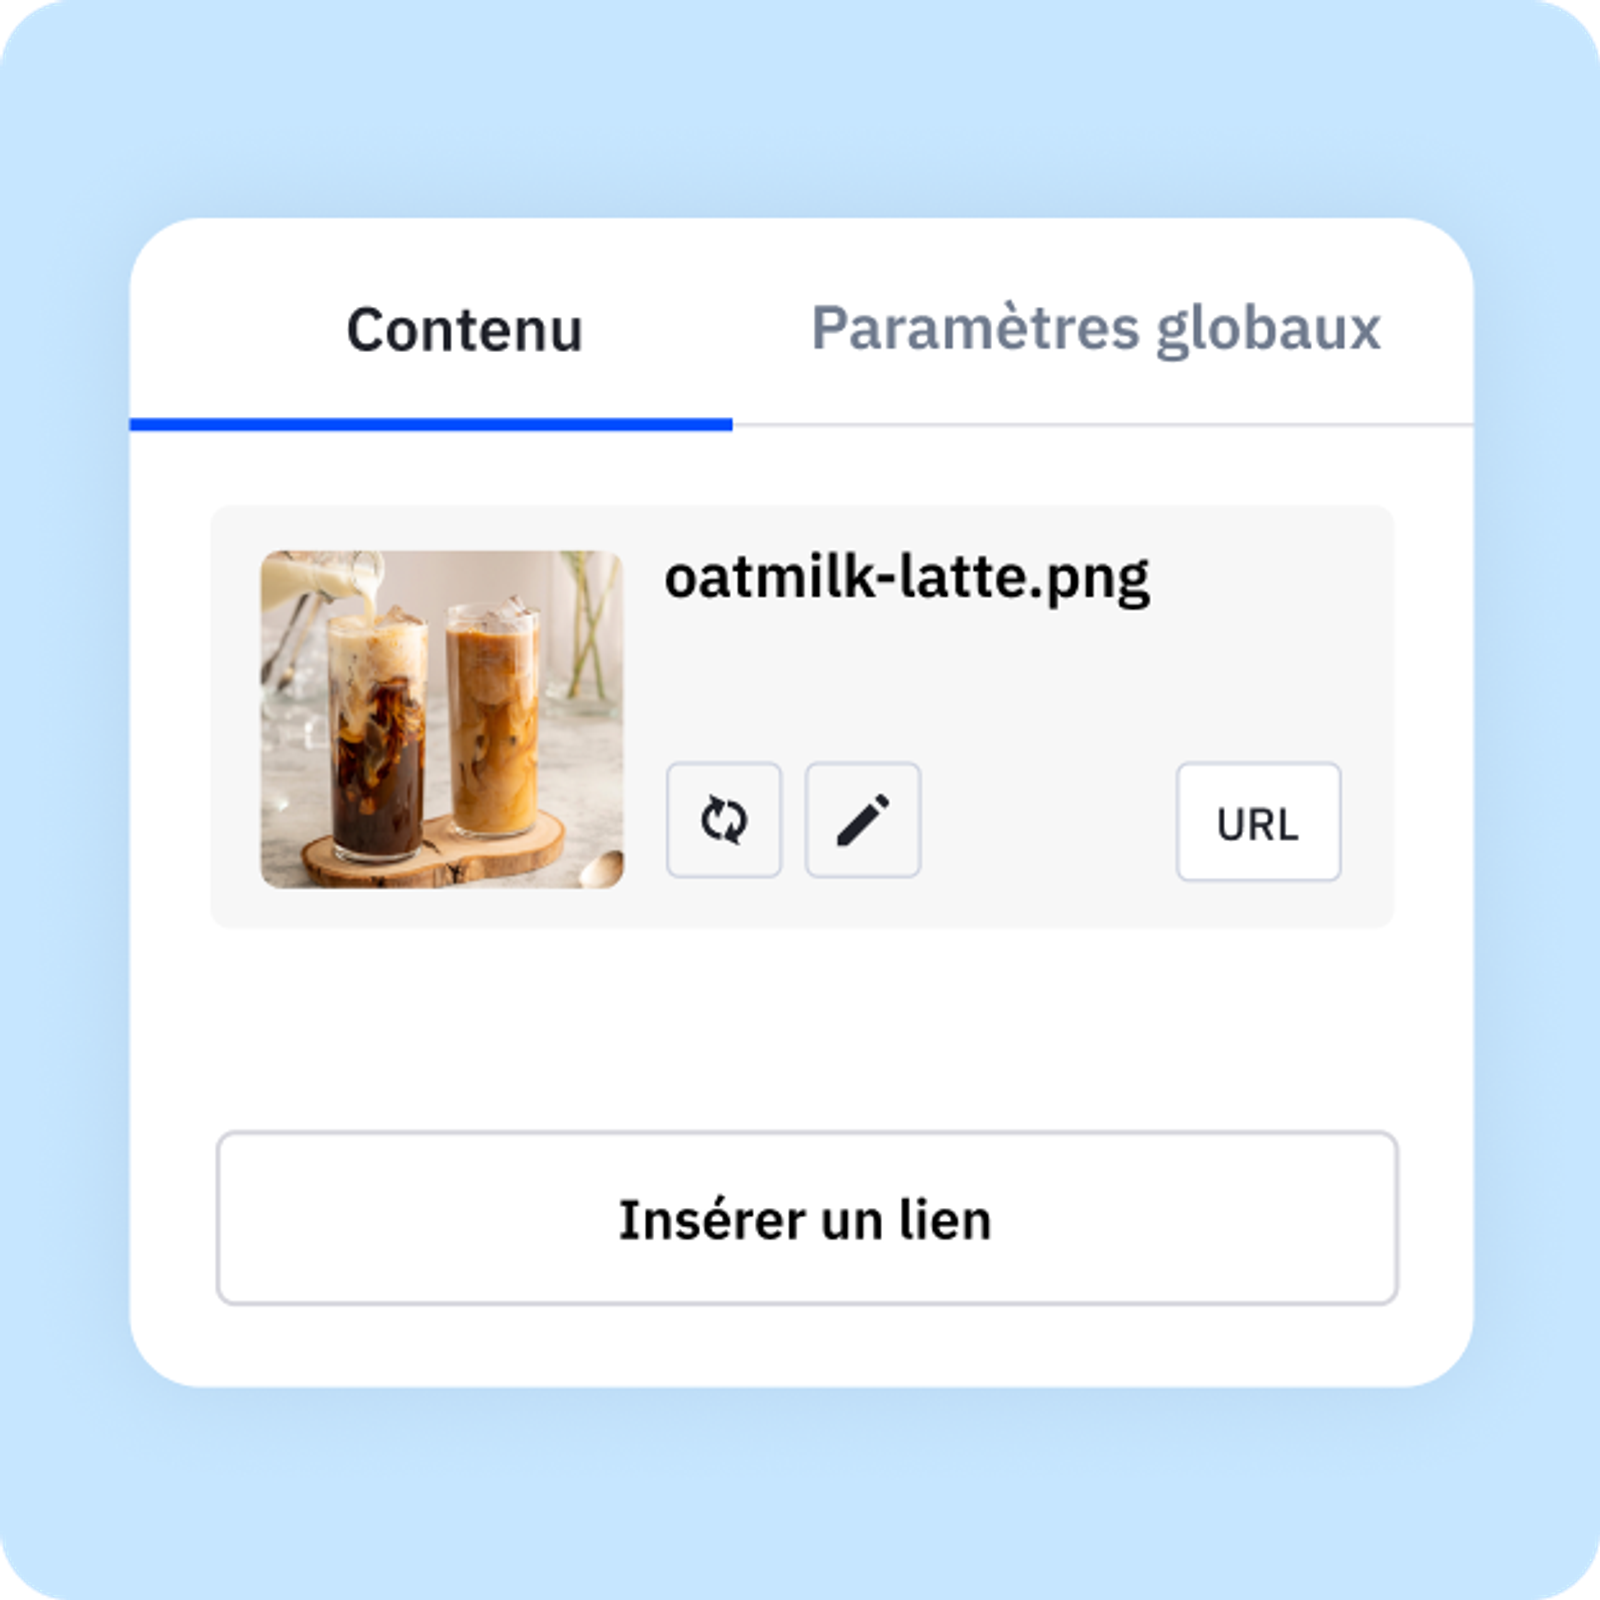Add a link with Insérer un lien
The image size is (1600, 1600).
[806, 1218]
